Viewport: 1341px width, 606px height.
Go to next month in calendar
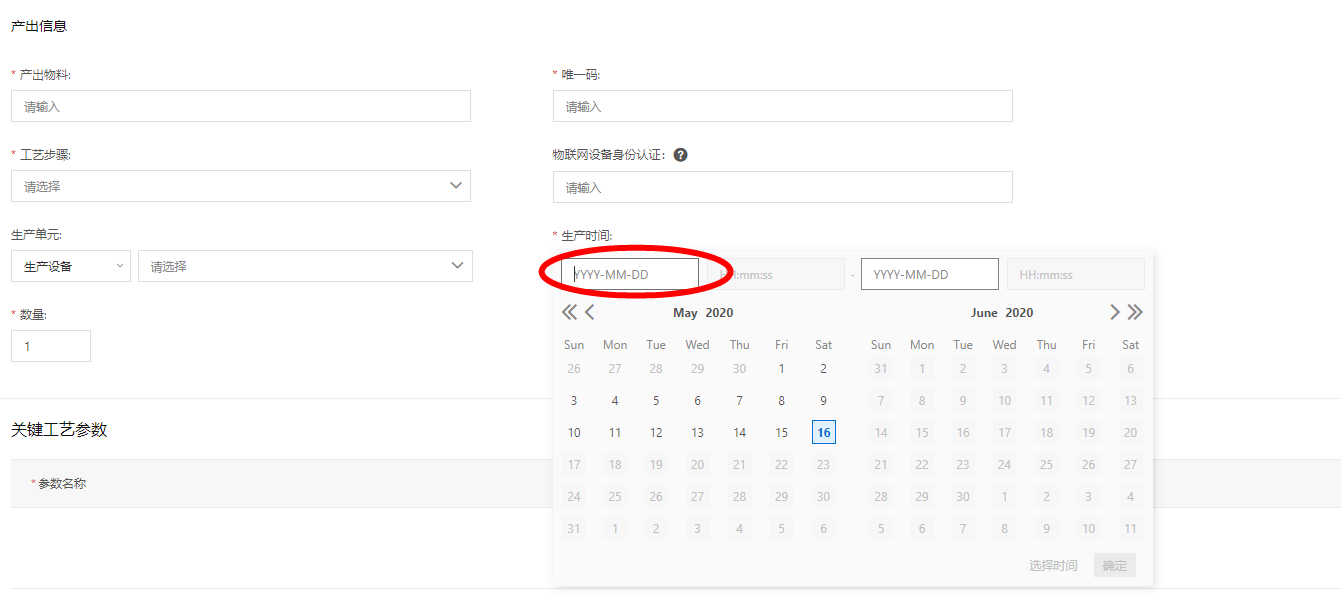pyautogui.click(x=1115, y=312)
